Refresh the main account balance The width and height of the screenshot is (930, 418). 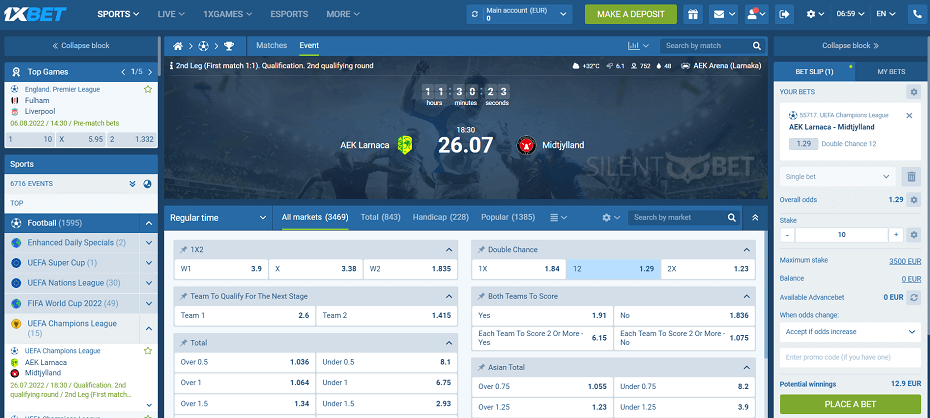click(475, 14)
